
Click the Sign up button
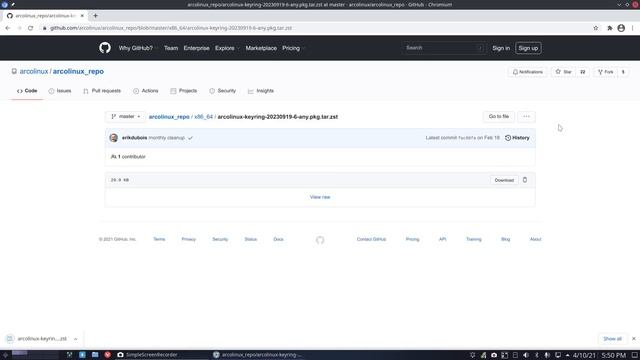[528, 48]
